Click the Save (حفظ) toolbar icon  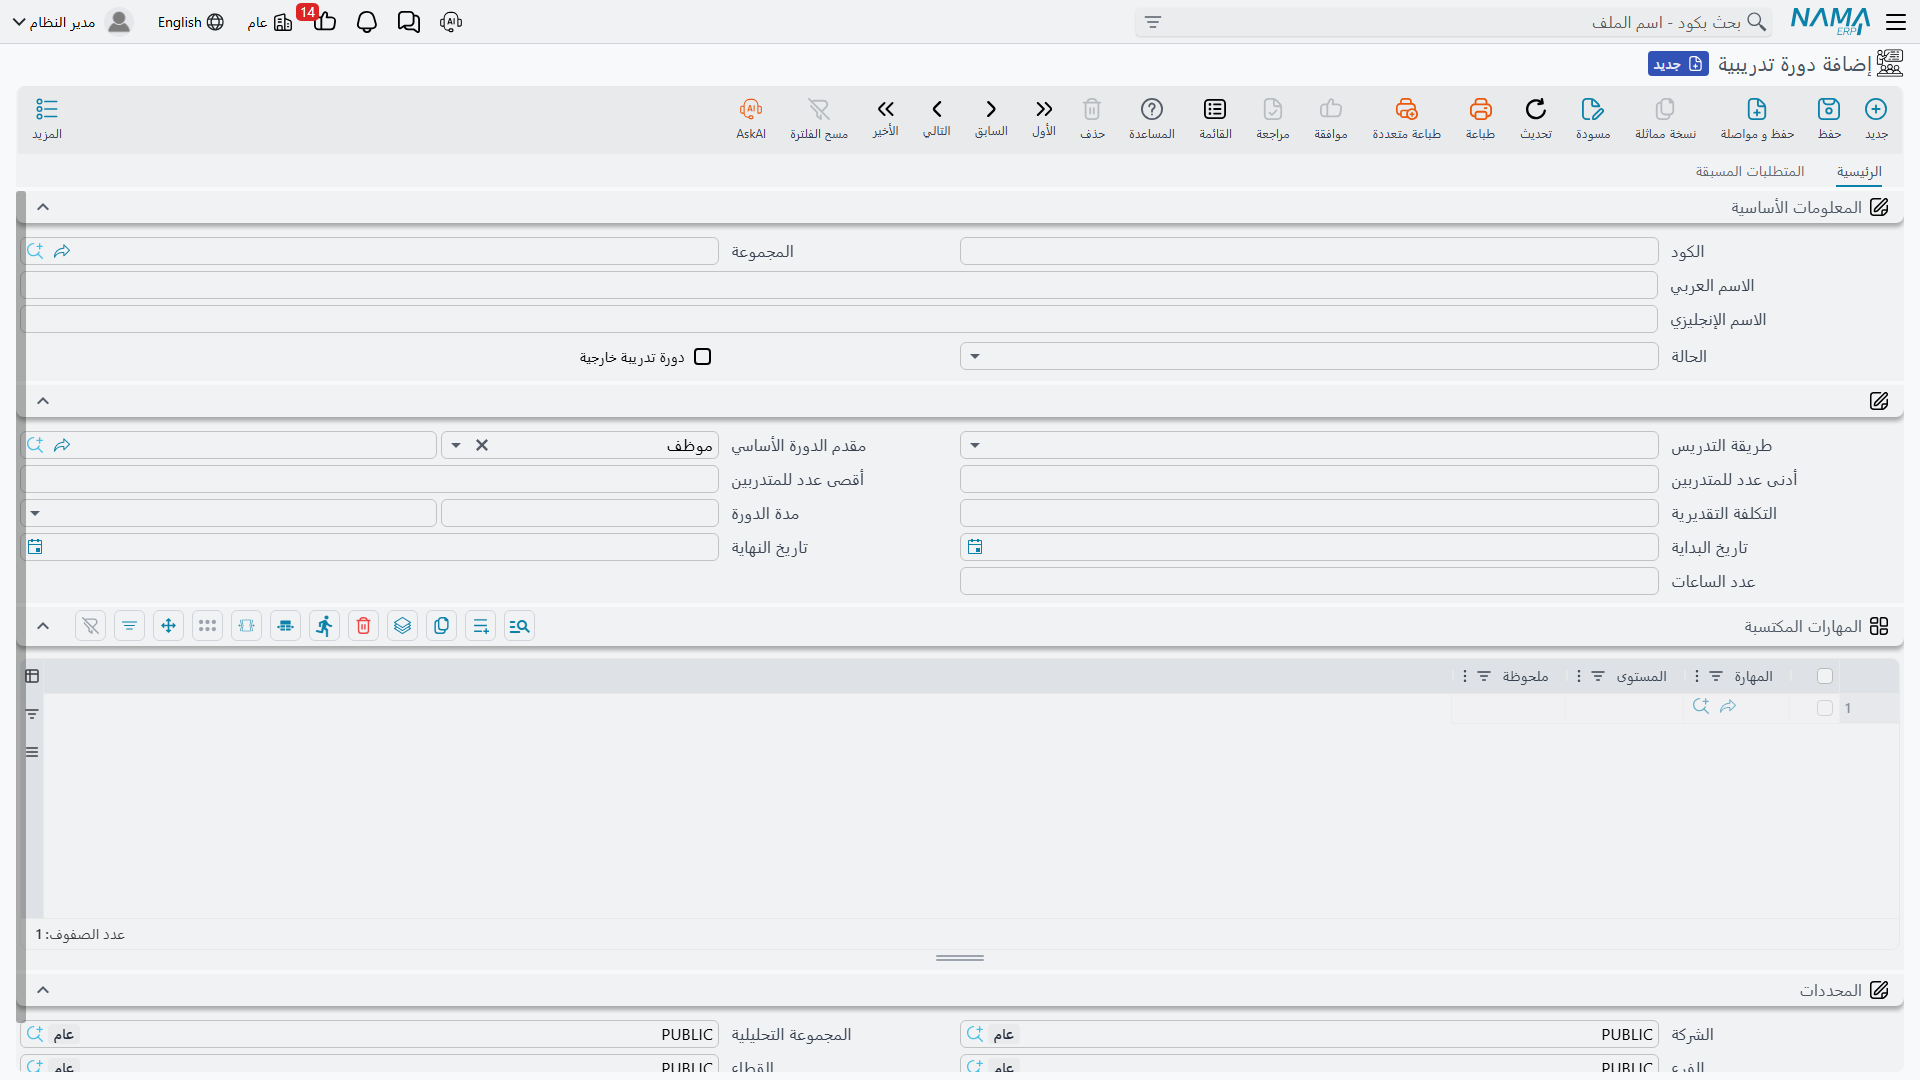point(1829,109)
